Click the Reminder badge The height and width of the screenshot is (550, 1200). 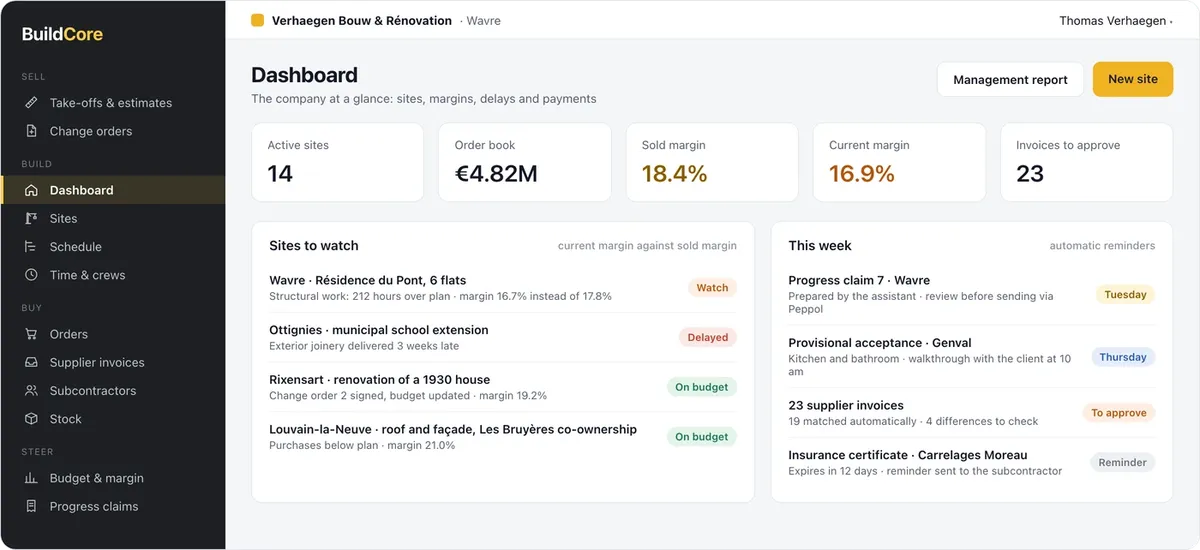click(1123, 462)
